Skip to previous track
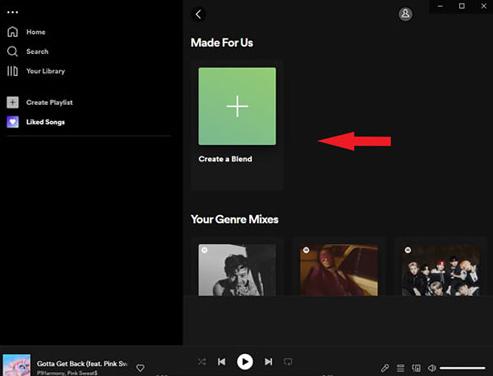This screenshot has width=493, height=376. (x=222, y=362)
